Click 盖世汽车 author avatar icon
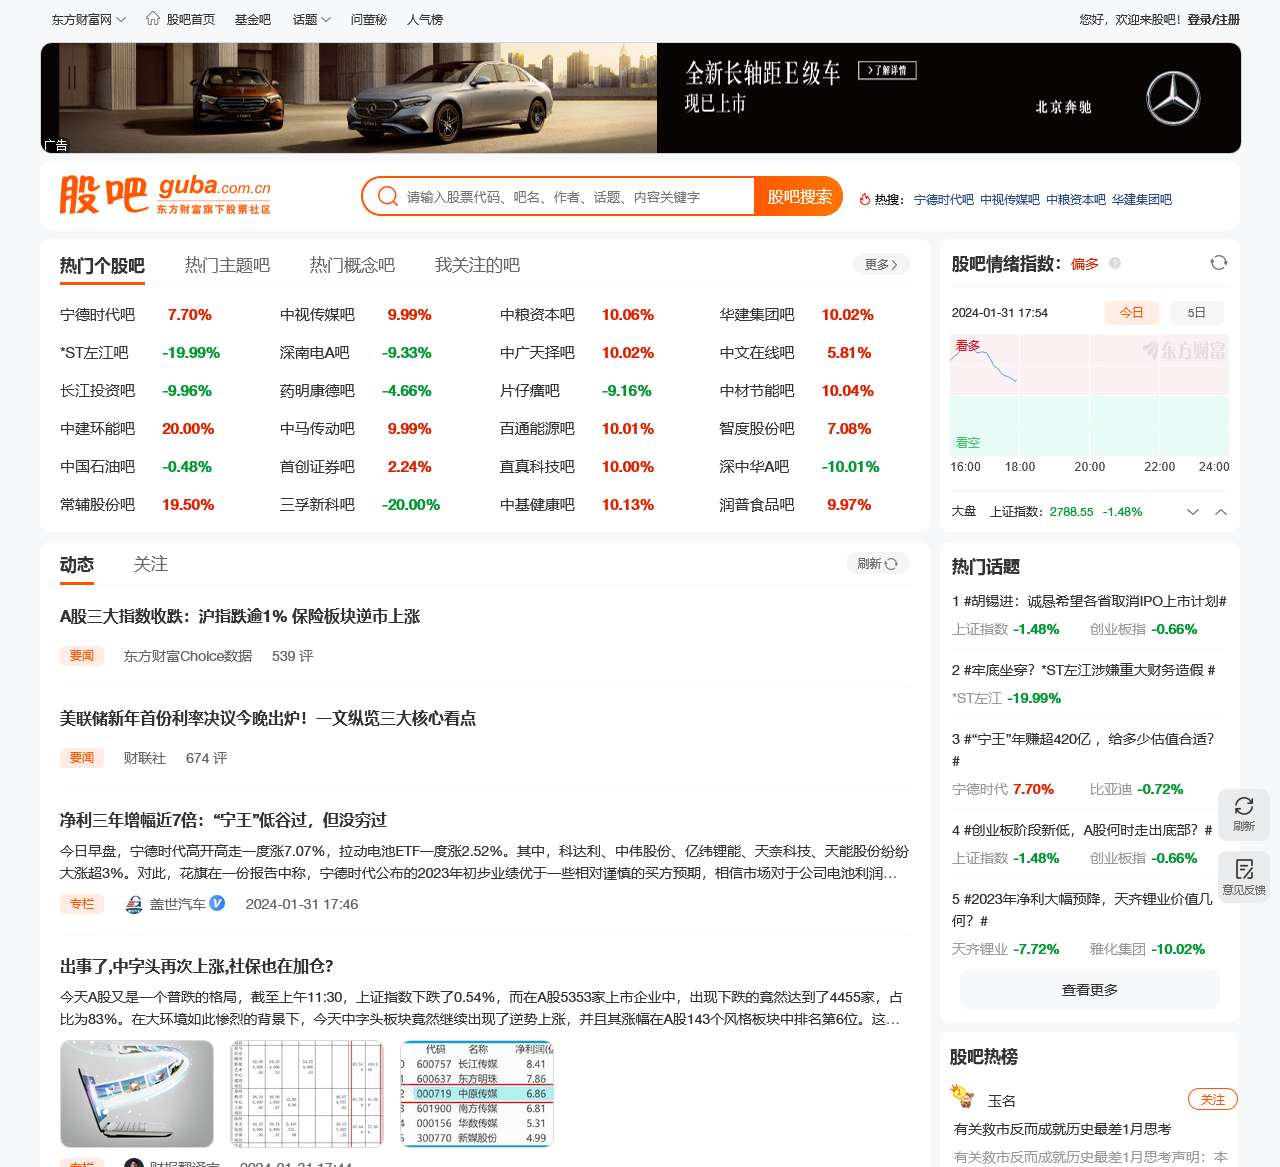This screenshot has width=1280, height=1167. (x=134, y=904)
